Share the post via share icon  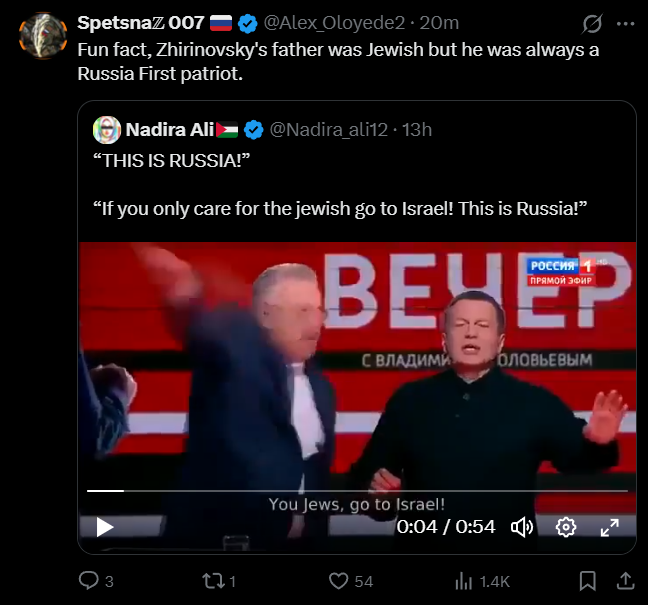pyautogui.click(x=624, y=581)
